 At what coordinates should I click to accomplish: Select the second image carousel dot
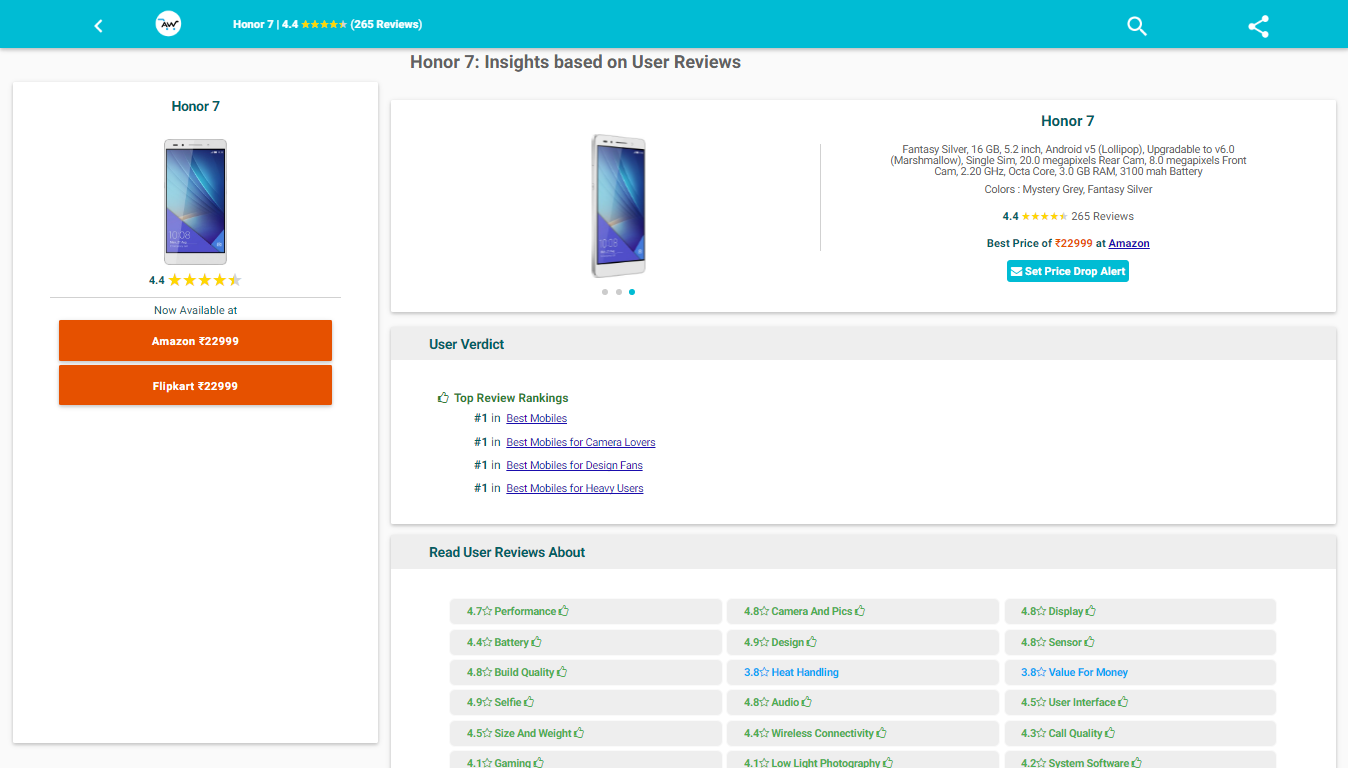pos(619,292)
